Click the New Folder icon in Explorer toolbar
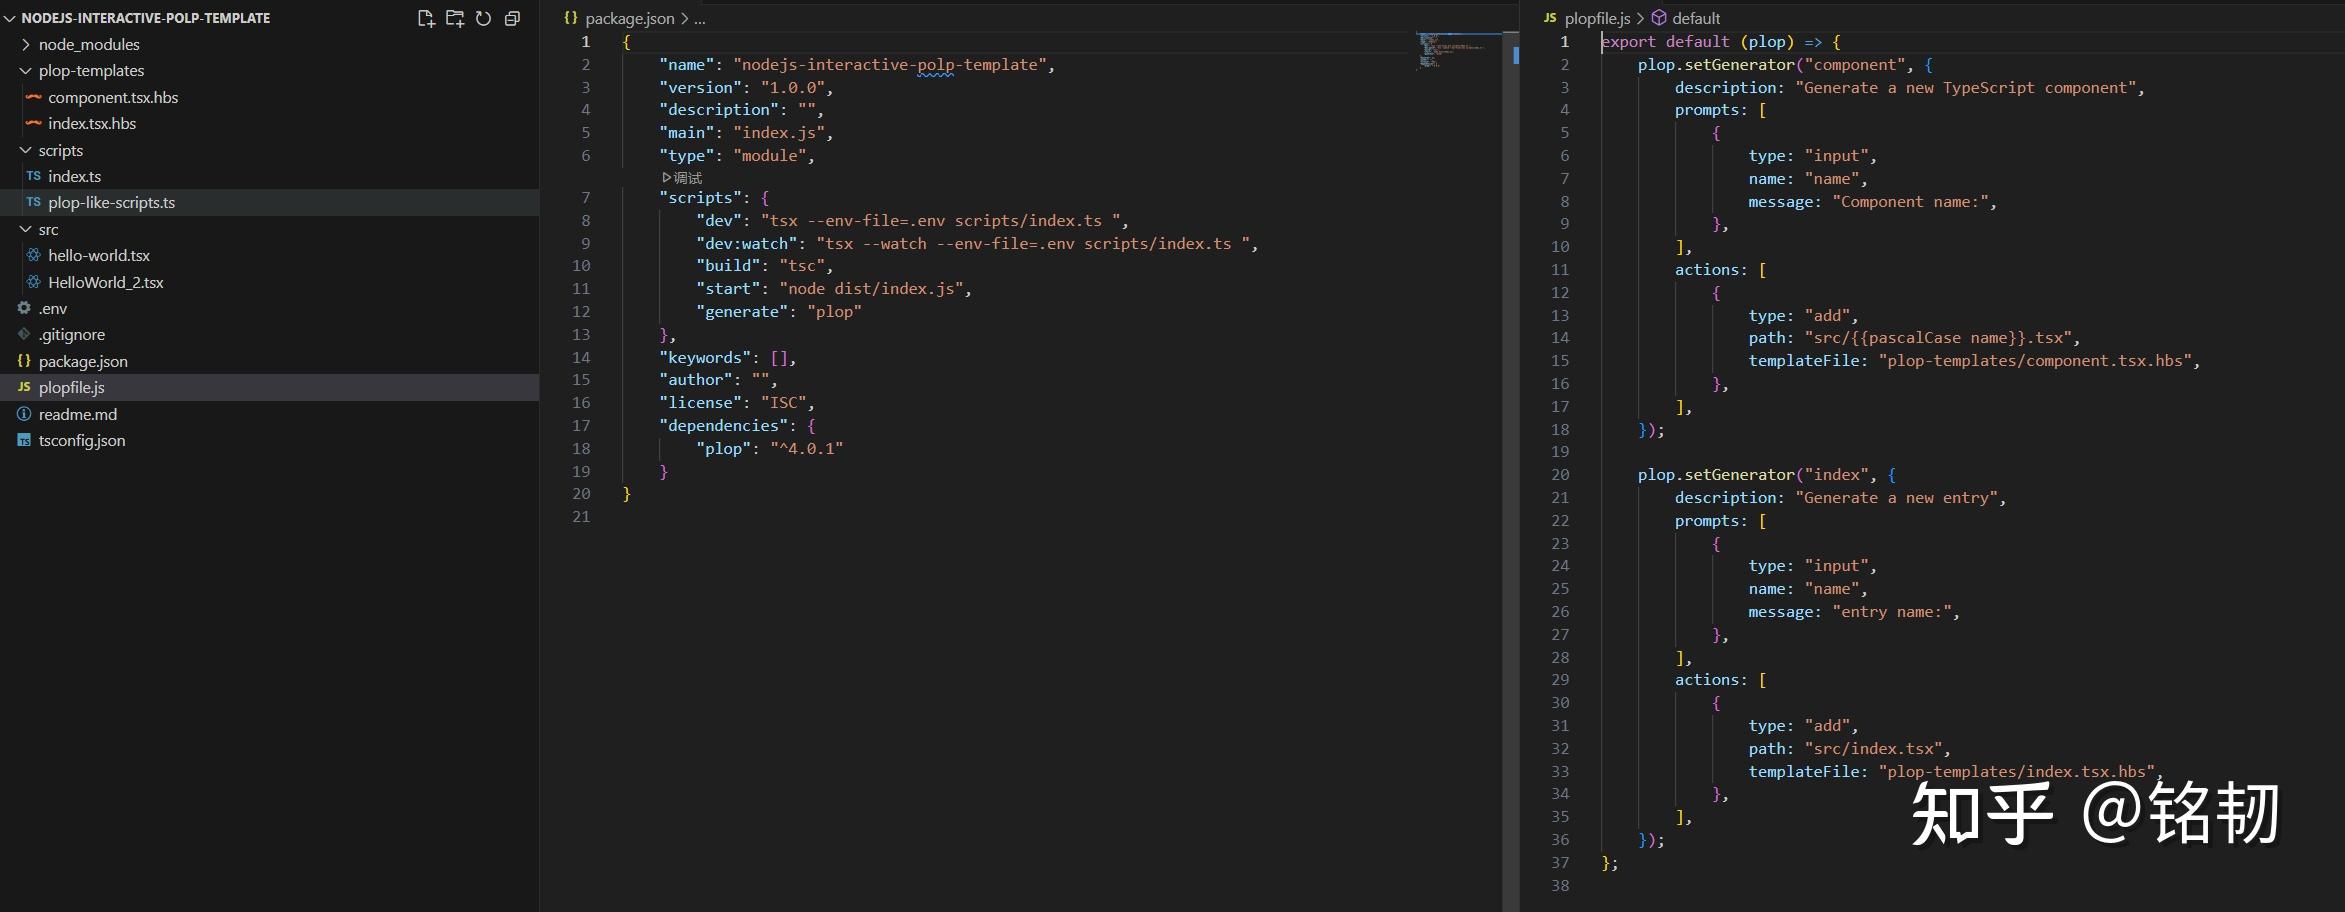This screenshot has height=912, width=2345. (x=454, y=18)
